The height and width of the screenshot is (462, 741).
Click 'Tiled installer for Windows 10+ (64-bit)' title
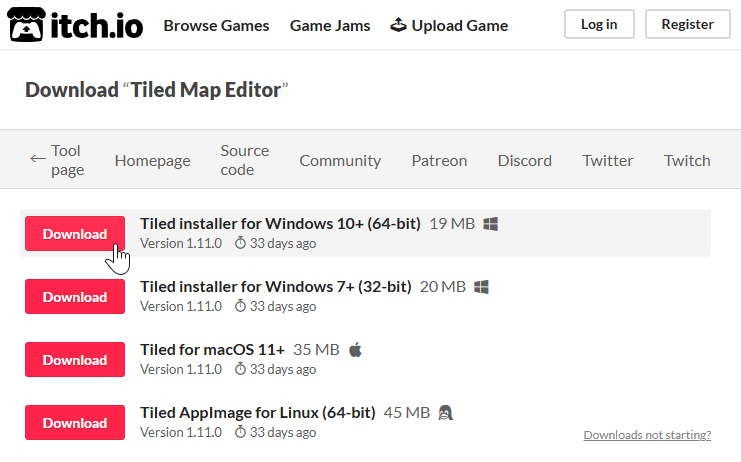280,223
